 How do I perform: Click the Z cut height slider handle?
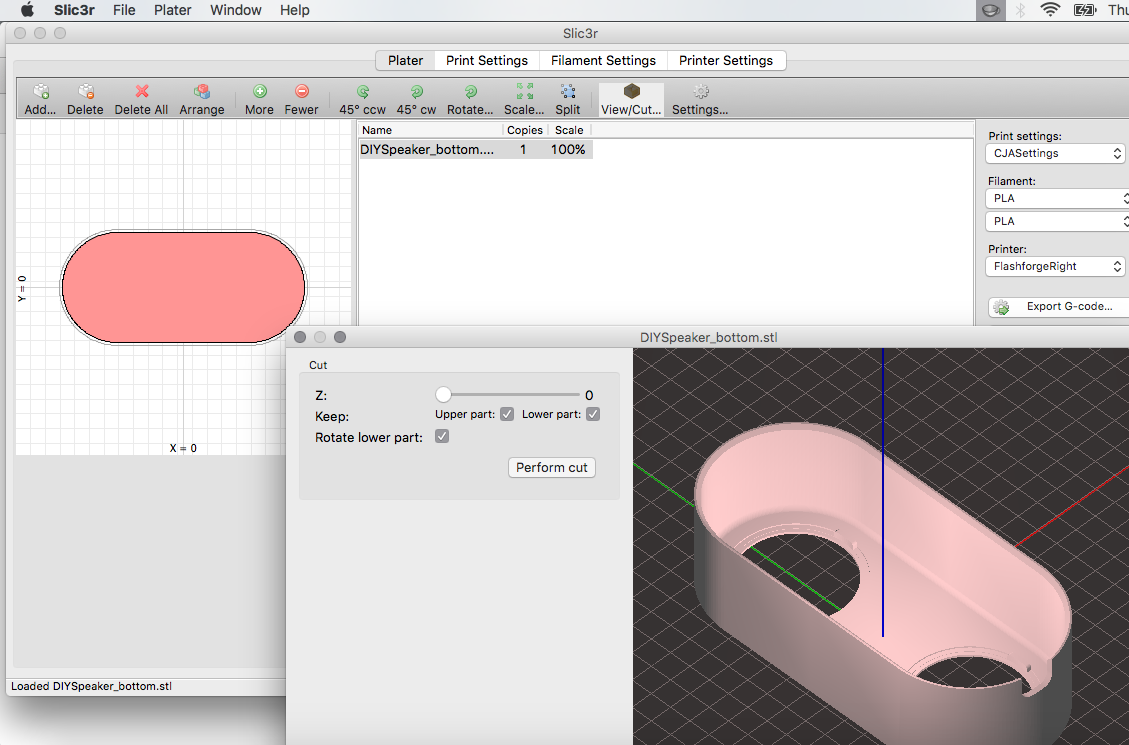coord(444,394)
